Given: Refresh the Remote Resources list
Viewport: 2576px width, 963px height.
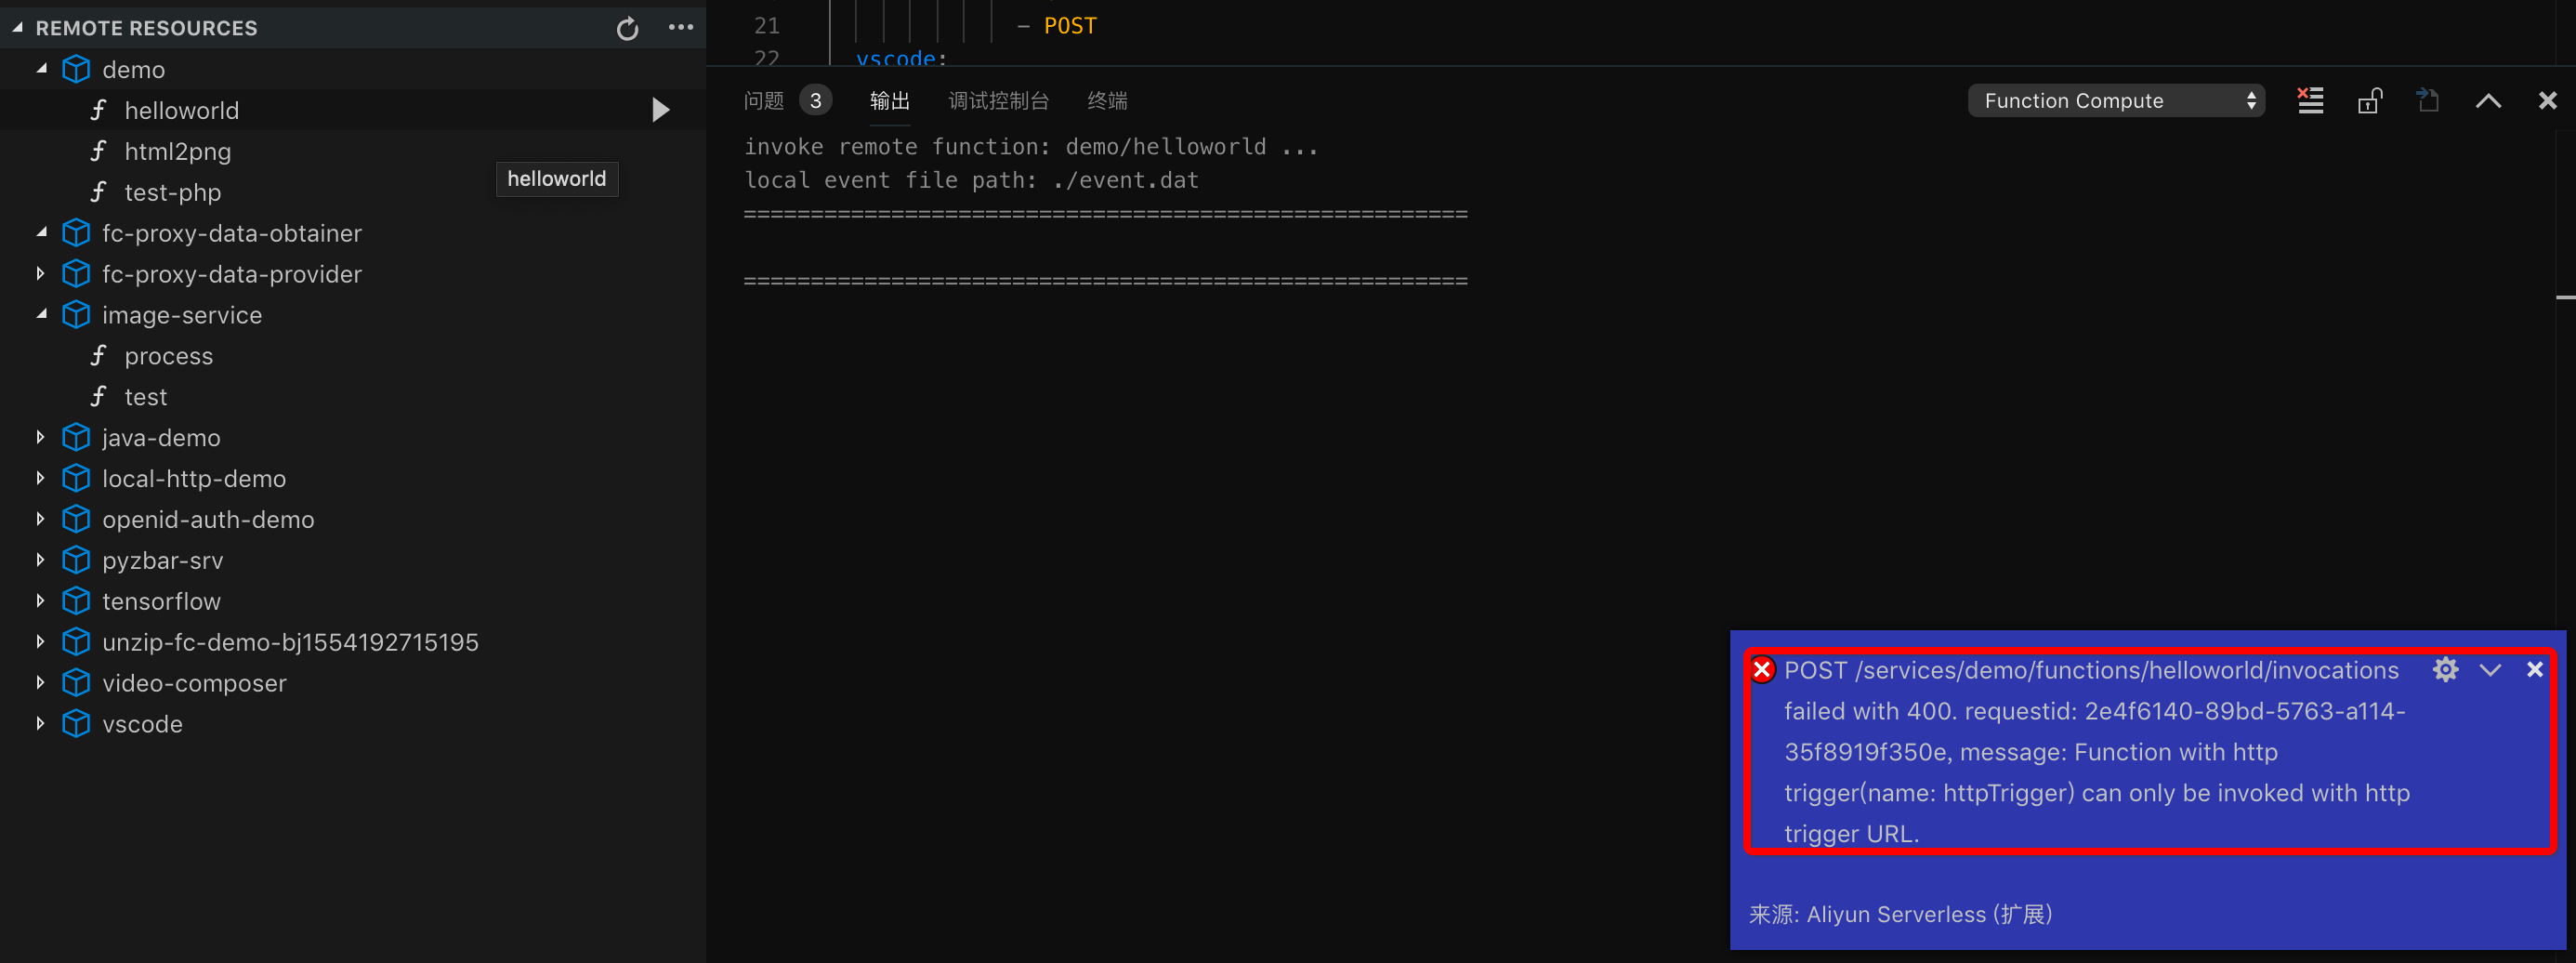Looking at the screenshot, I should point(627,28).
